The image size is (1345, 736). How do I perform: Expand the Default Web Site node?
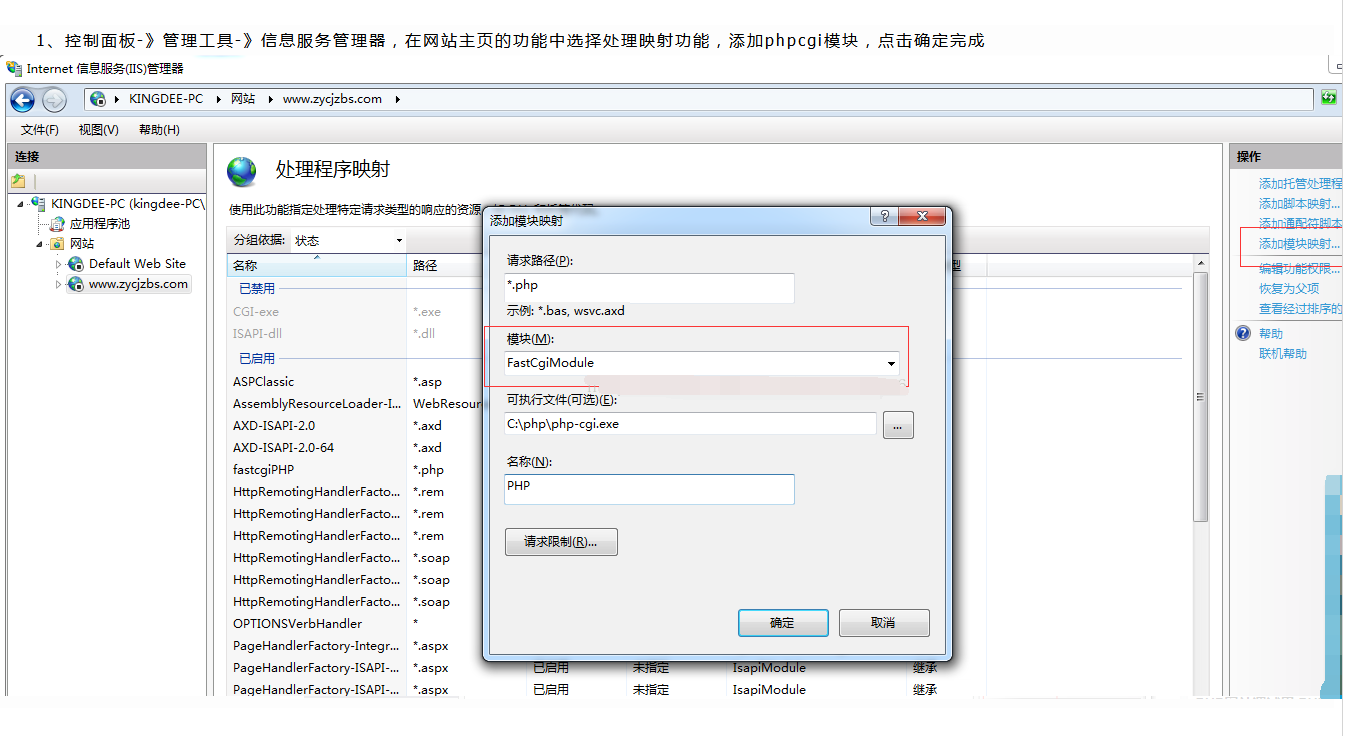tap(59, 264)
